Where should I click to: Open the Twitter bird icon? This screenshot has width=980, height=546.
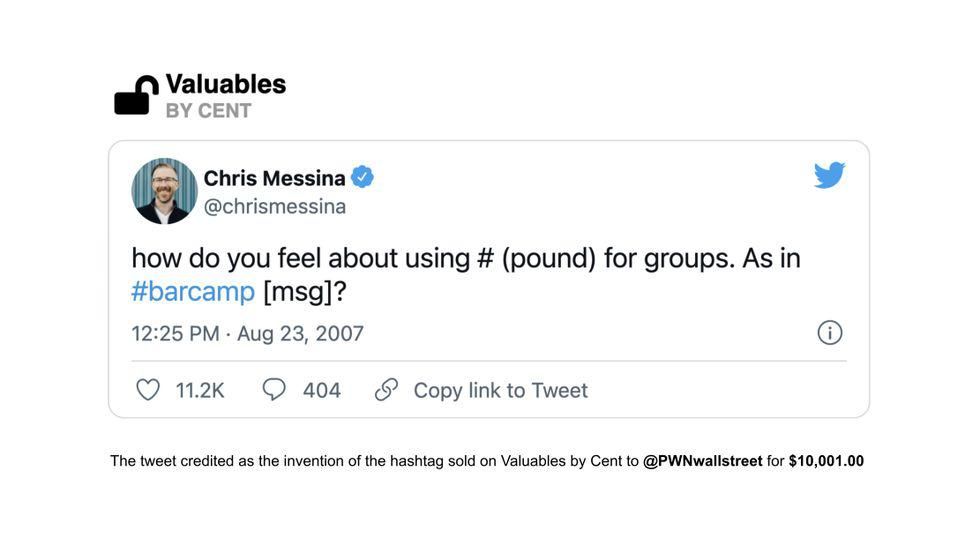829,175
